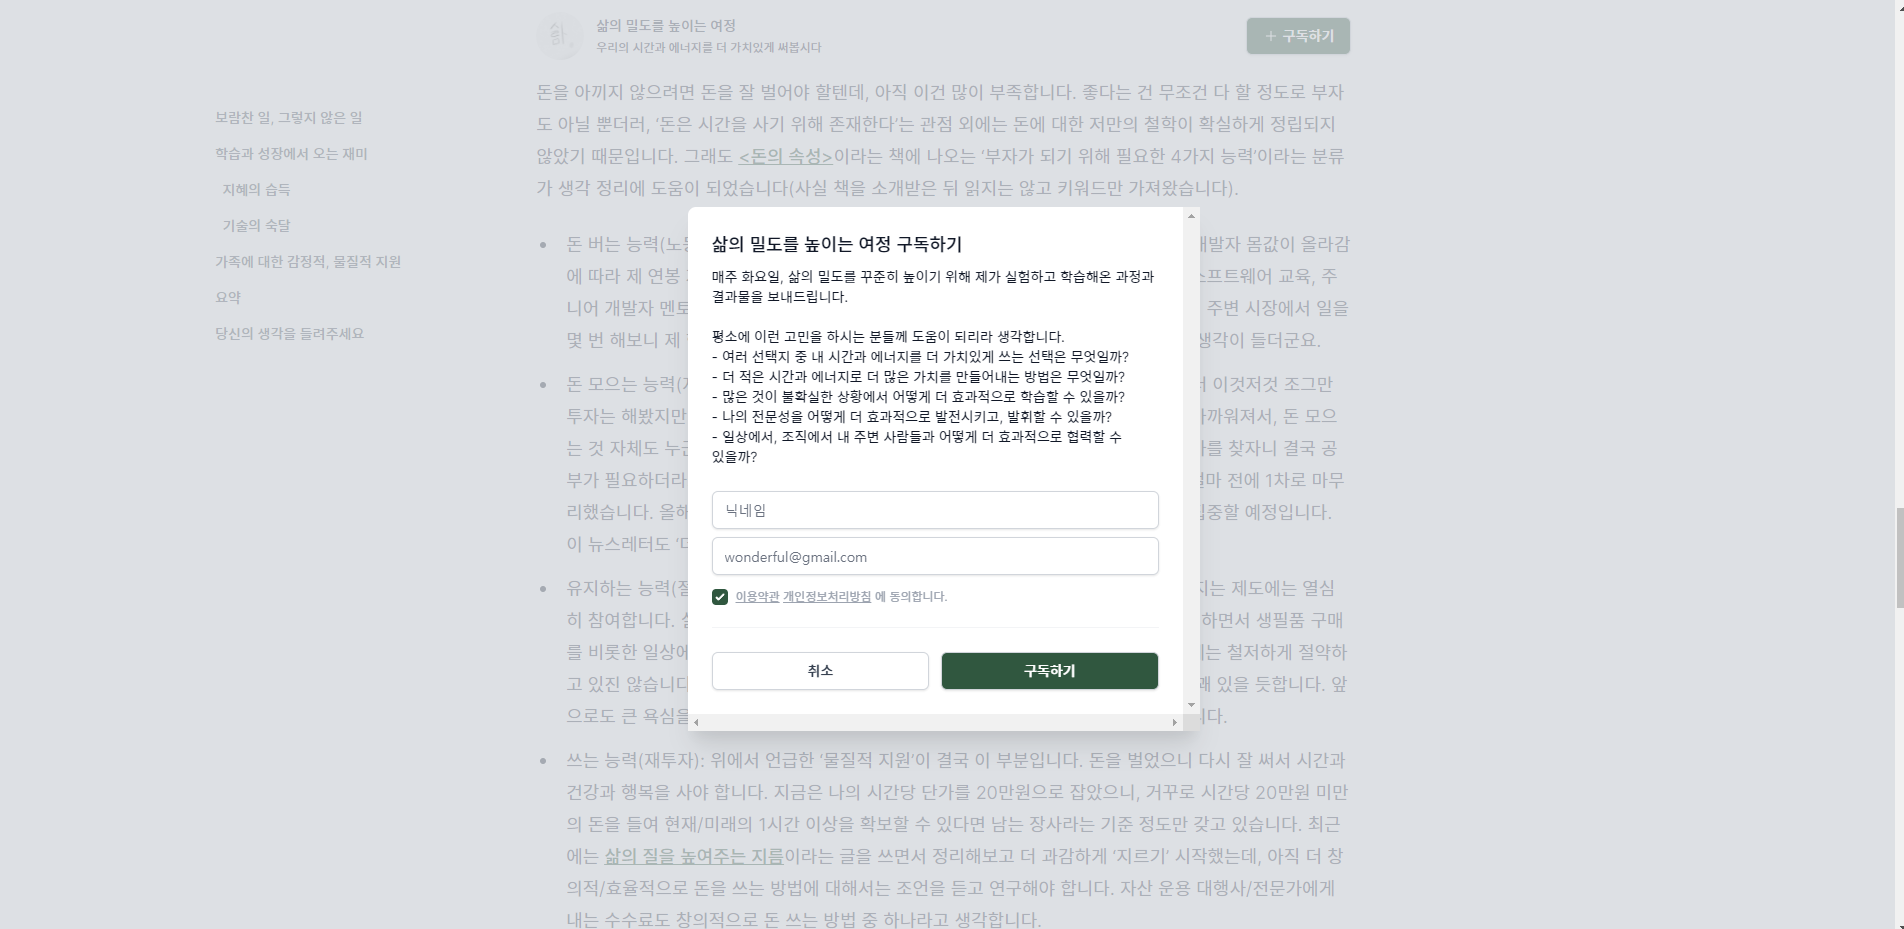1904x929 pixels.
Task: Open the 개인정보처리방침 privacy policy link
Action: coord(827,597)
